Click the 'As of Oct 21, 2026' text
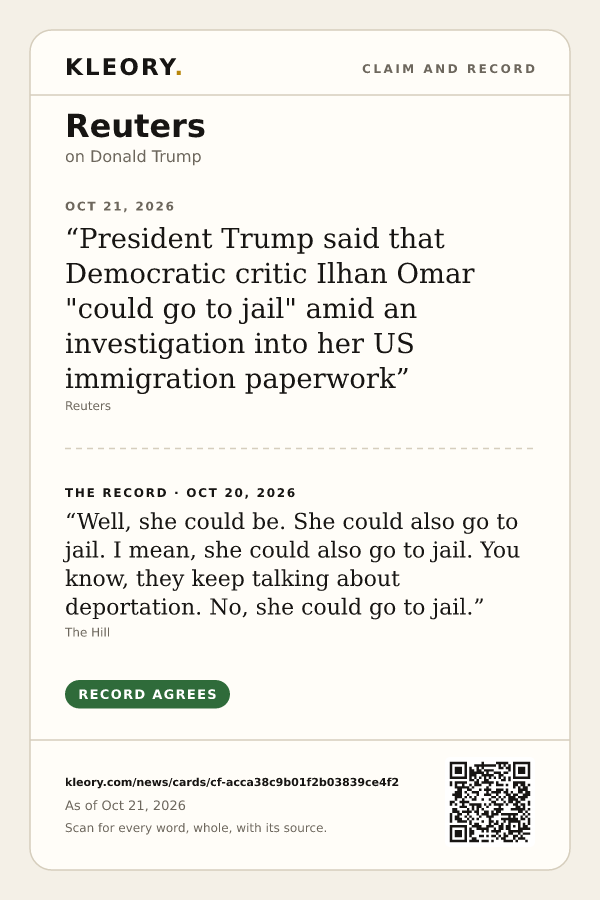The width and height of the screenshot is (600, 900). pyautogui.click(x=125, y=805)
